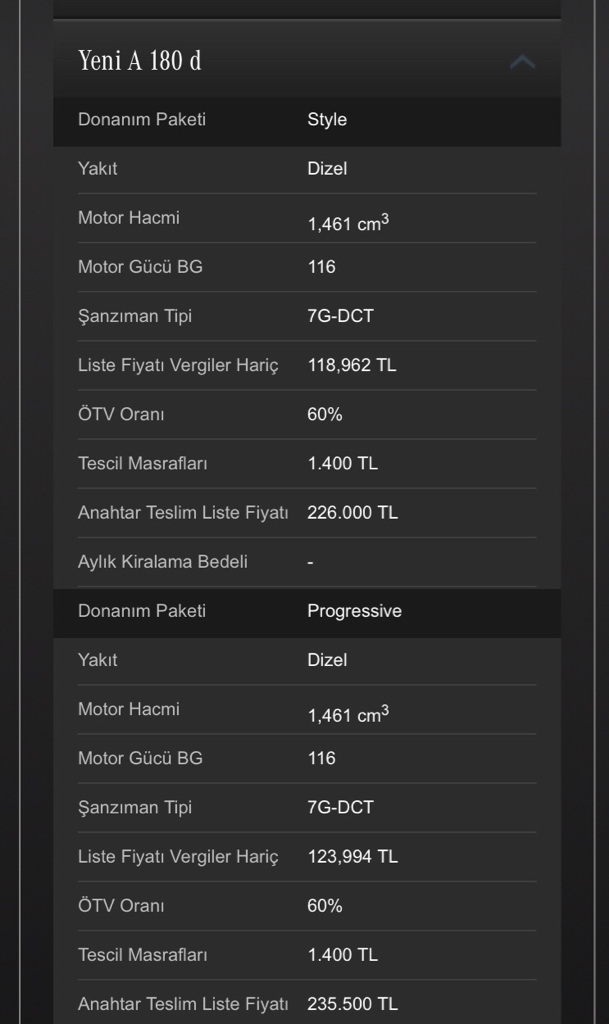609x1024 pixels.
Task: Click Progressive Tescil Masrafları 1.400 TL value
Action: click(x=343, y=955)
